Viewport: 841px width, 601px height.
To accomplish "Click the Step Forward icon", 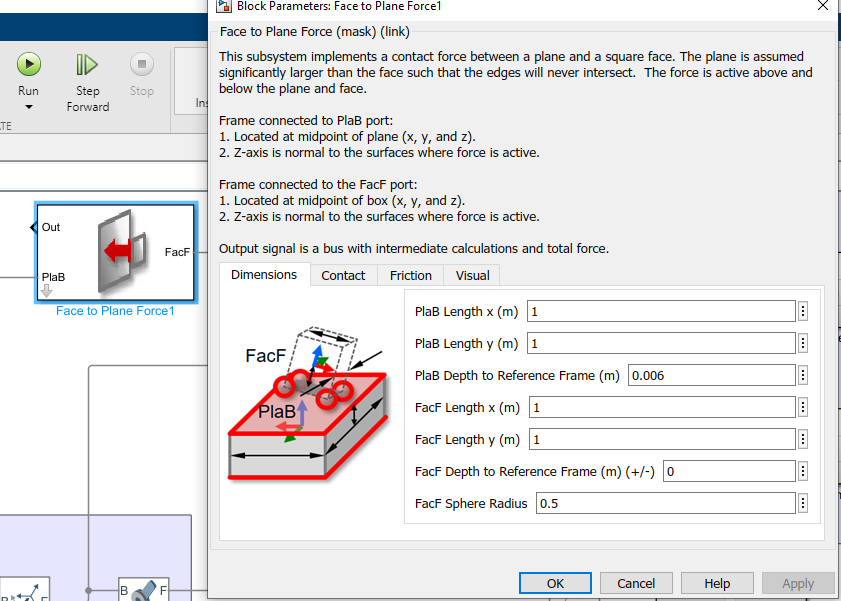I will click(87, 65).
